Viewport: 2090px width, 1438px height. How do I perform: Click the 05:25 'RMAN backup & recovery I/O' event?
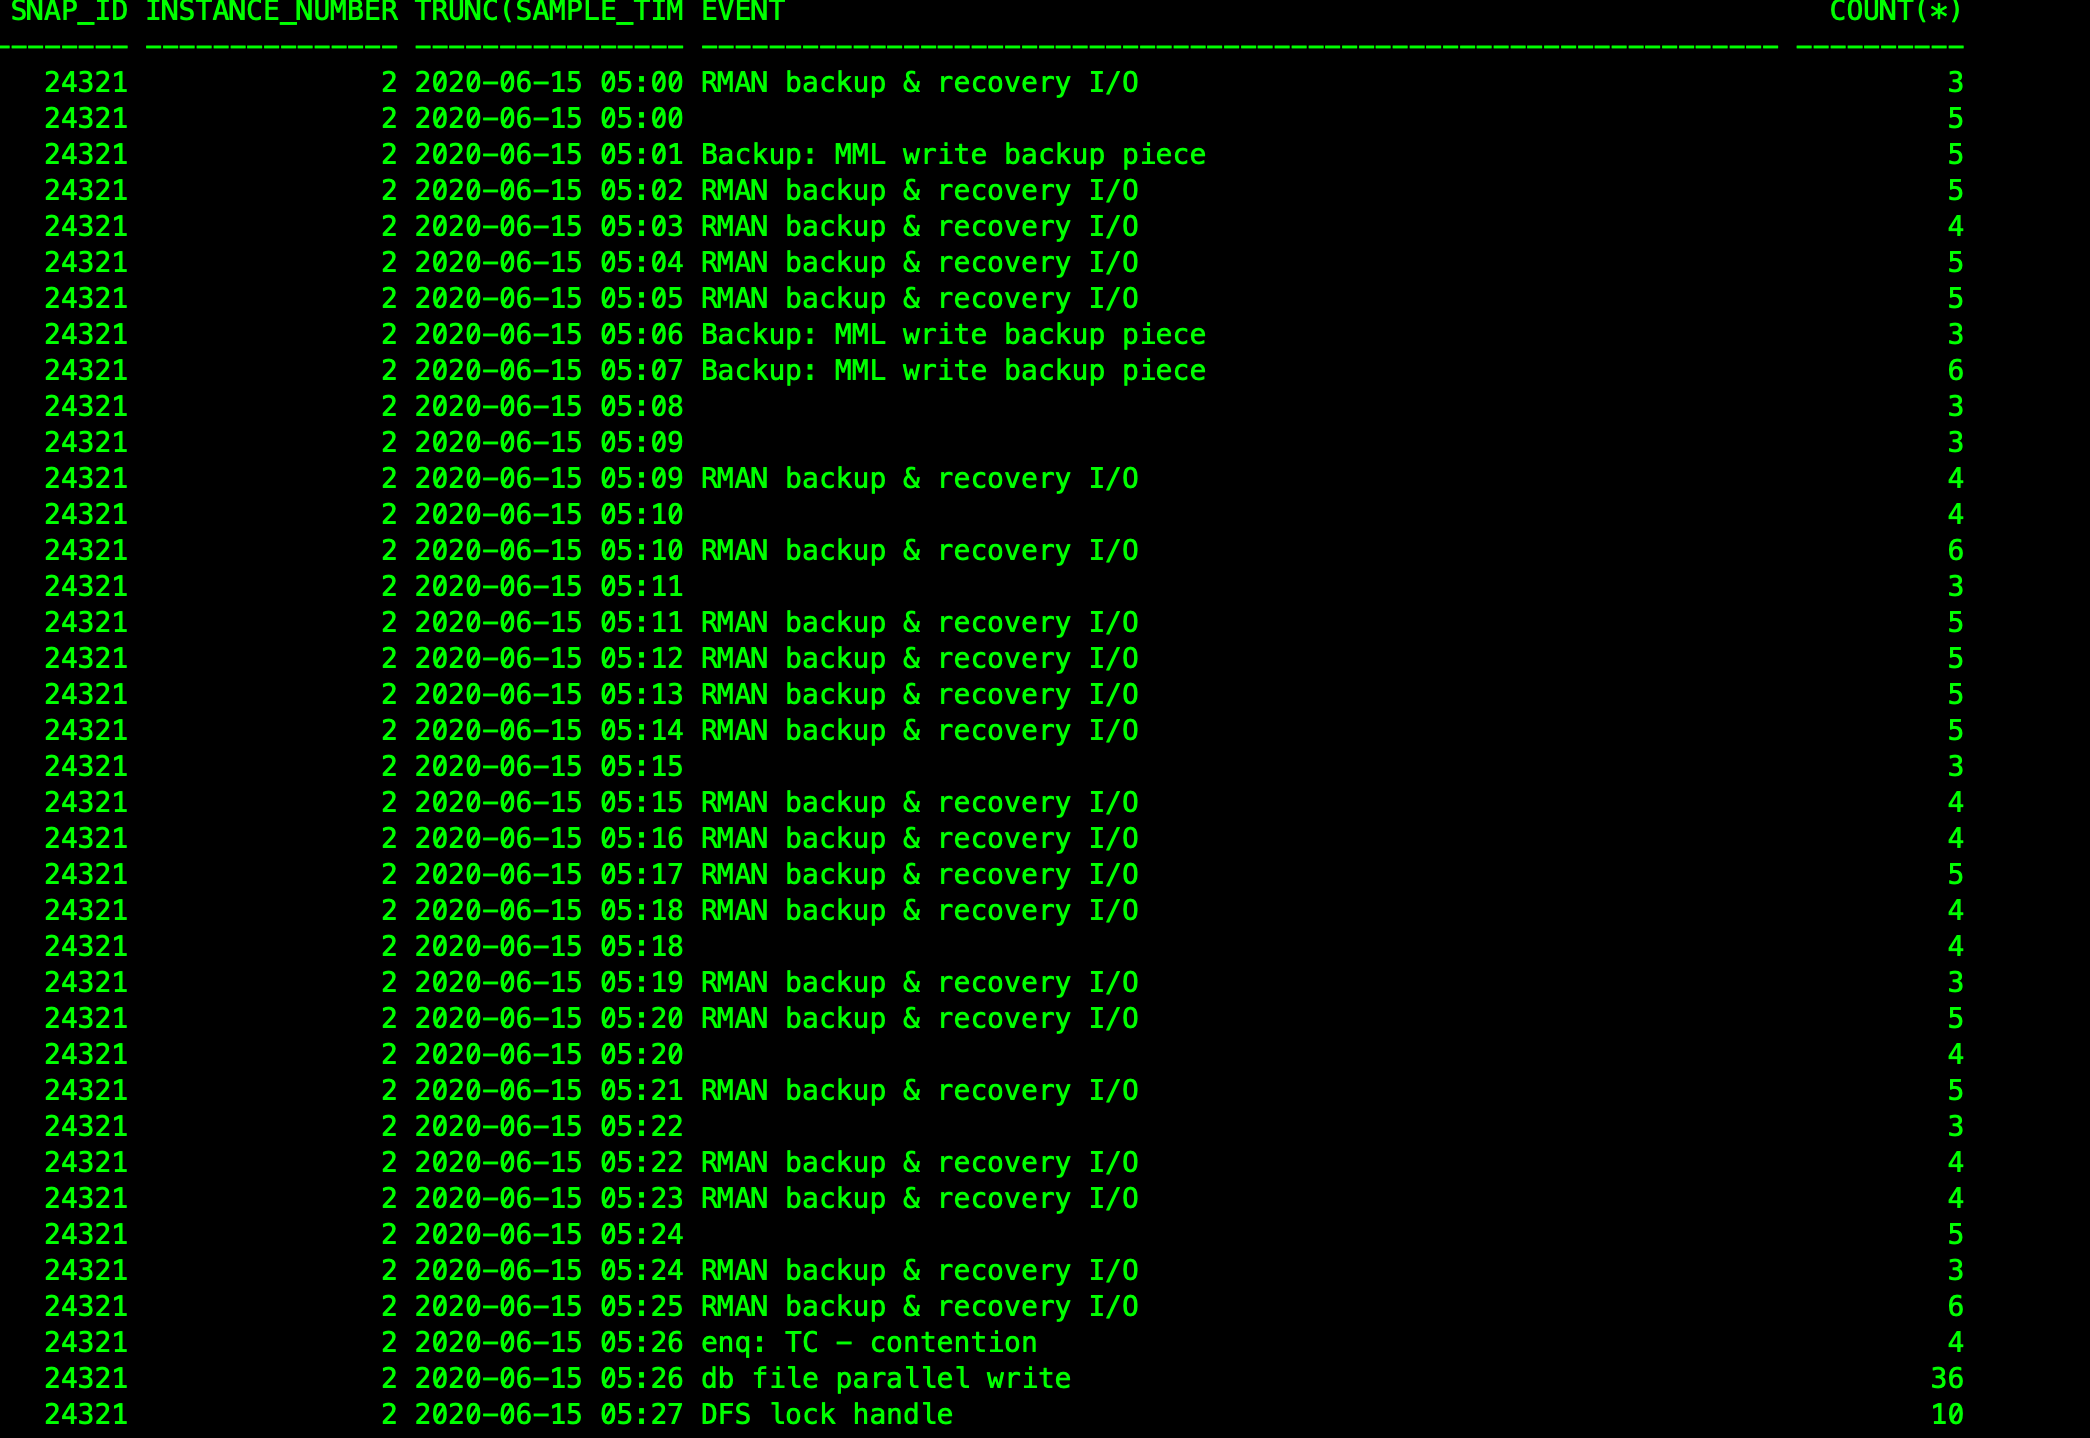pyautogui.click(x=919, y=1306)
